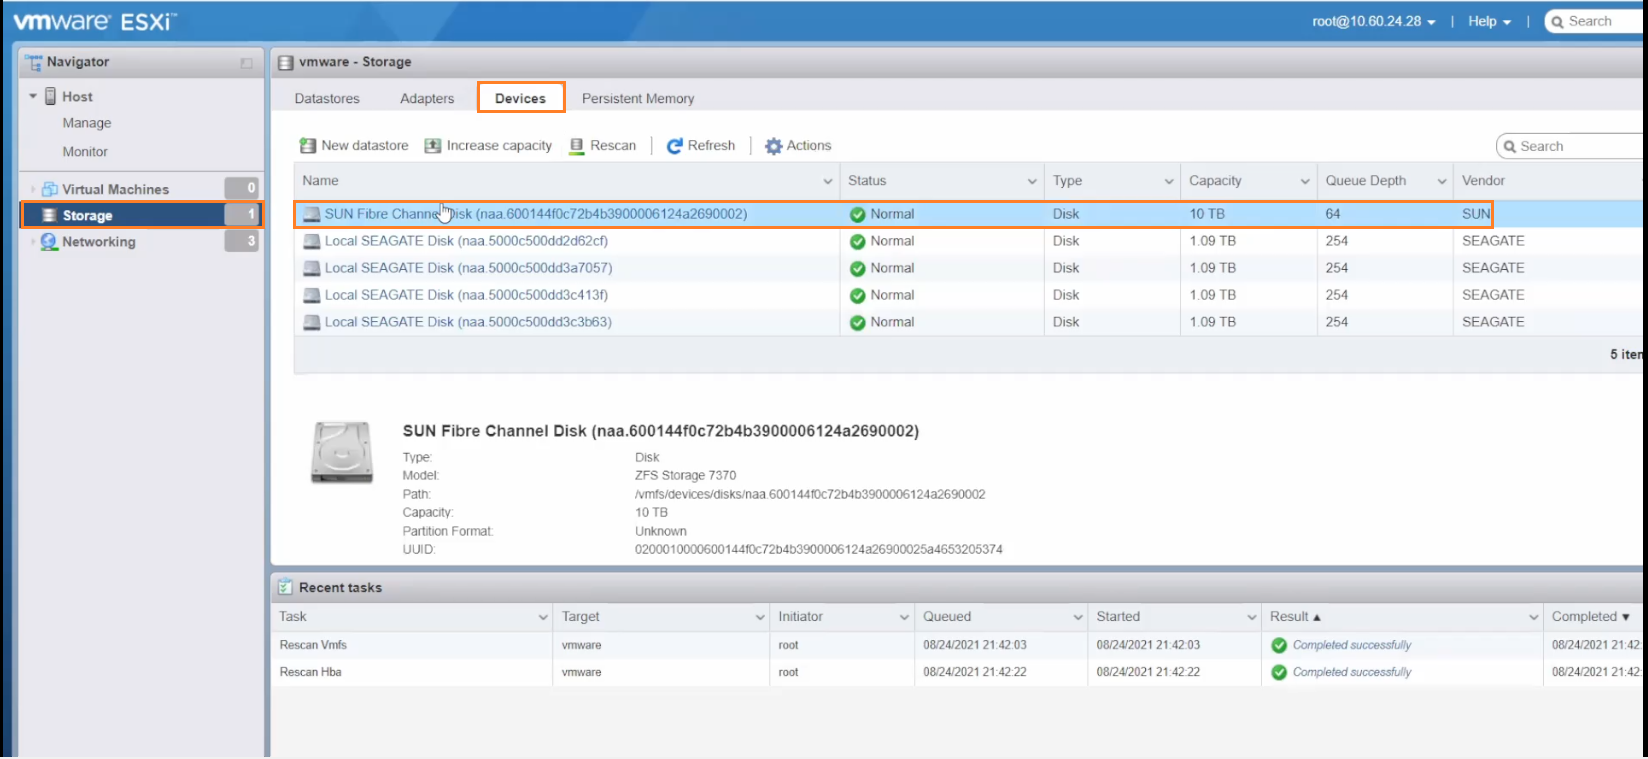Click Normal status icon of SUN disk
The image size is (1648, 759).
857,214
